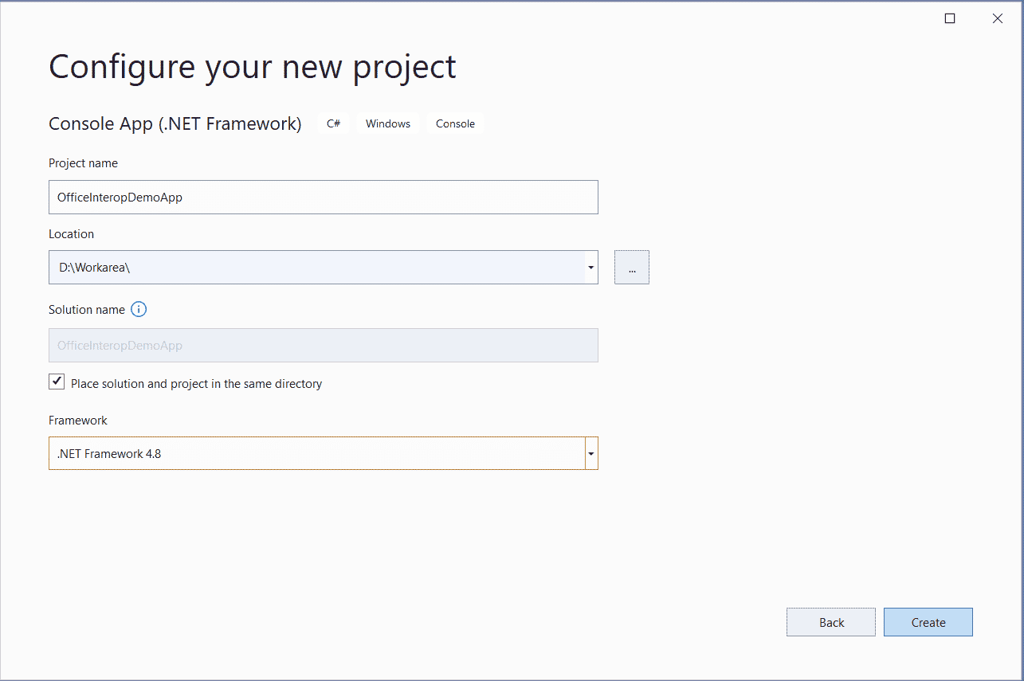Select the ".NET Framework 4.8" combo box
The height and width of the screenshot is (681, 1024).
click(300, 453)
